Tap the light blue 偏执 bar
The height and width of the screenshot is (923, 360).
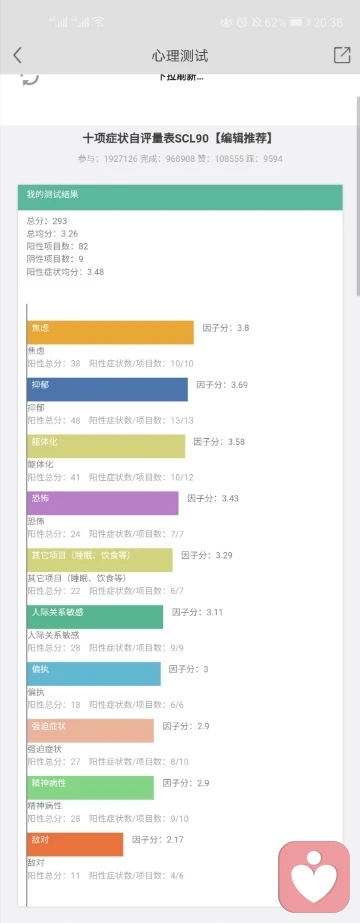pos(94,674)
